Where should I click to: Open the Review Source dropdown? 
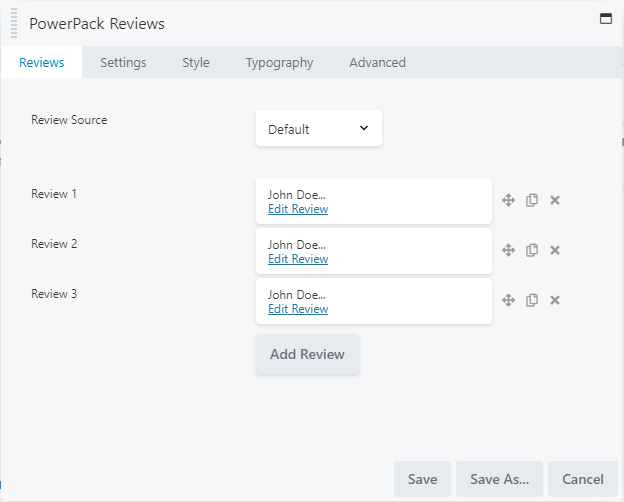point(319,128)
